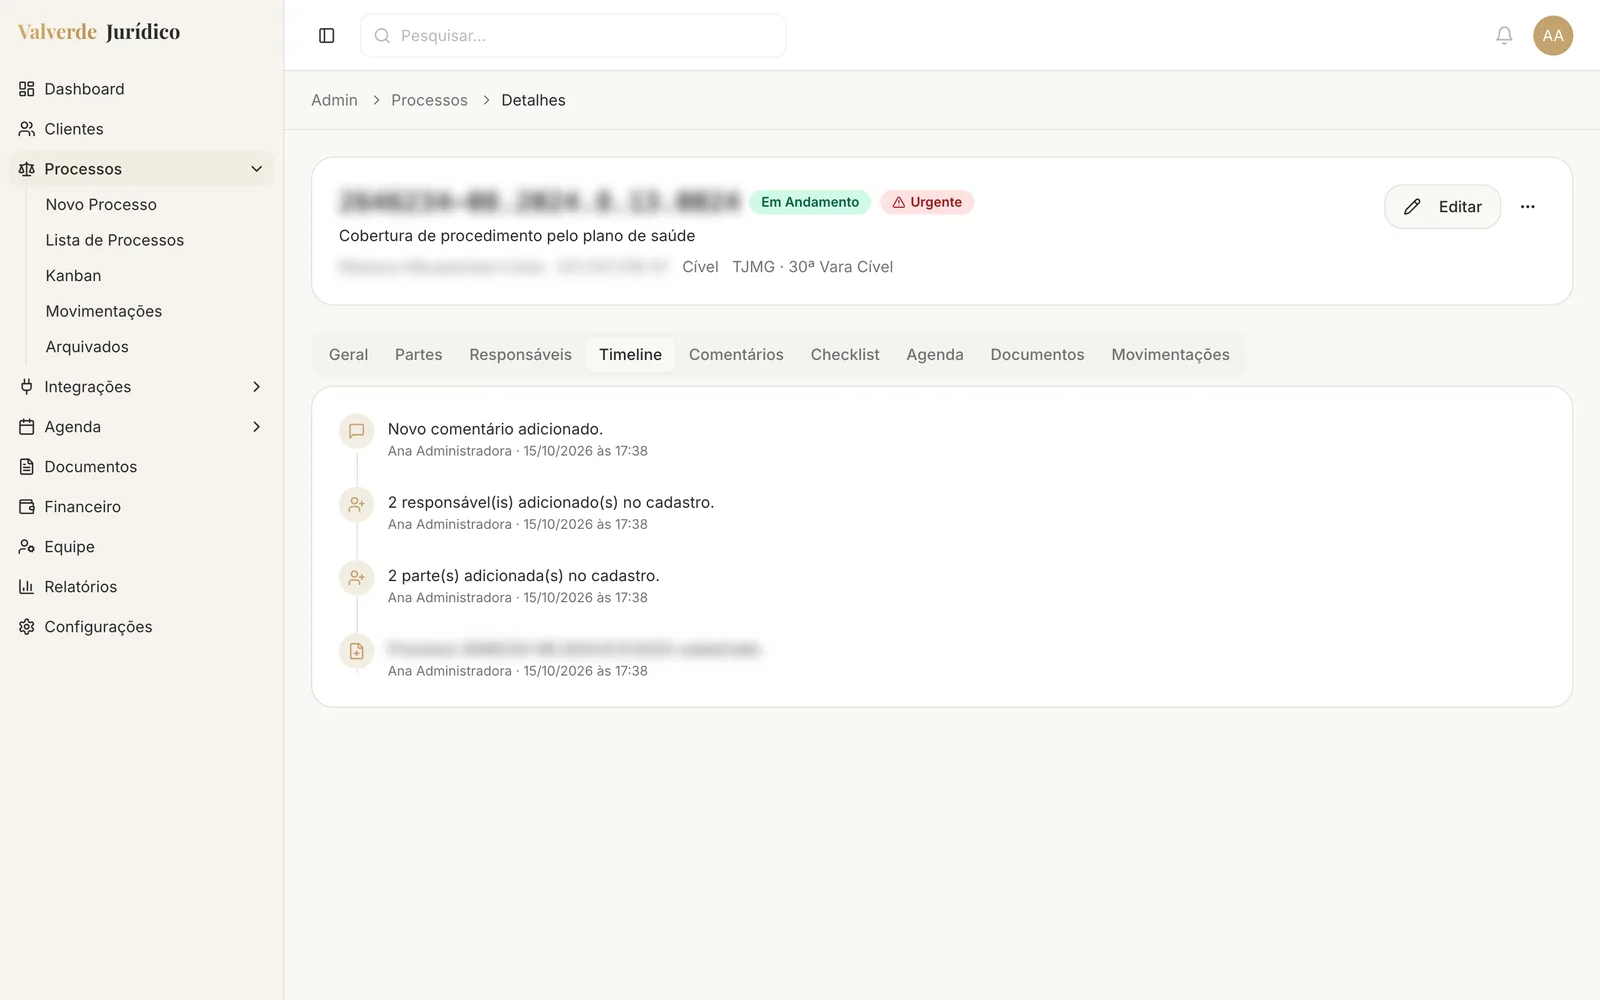Screen dimensions: 1600x1000
Task: Click the parte adicionada timeline icon
Action: (357, 578)
